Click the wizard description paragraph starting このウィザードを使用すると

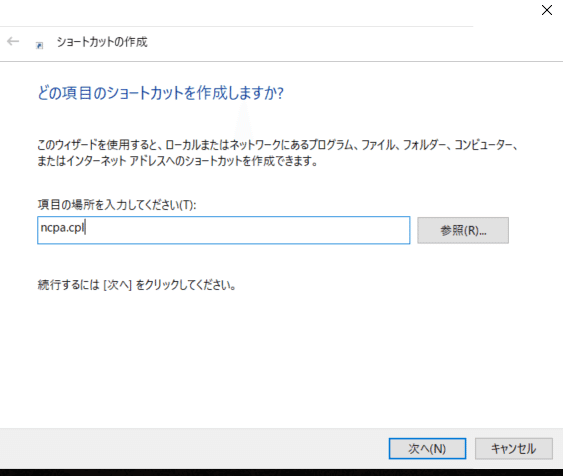coord(278,153)
